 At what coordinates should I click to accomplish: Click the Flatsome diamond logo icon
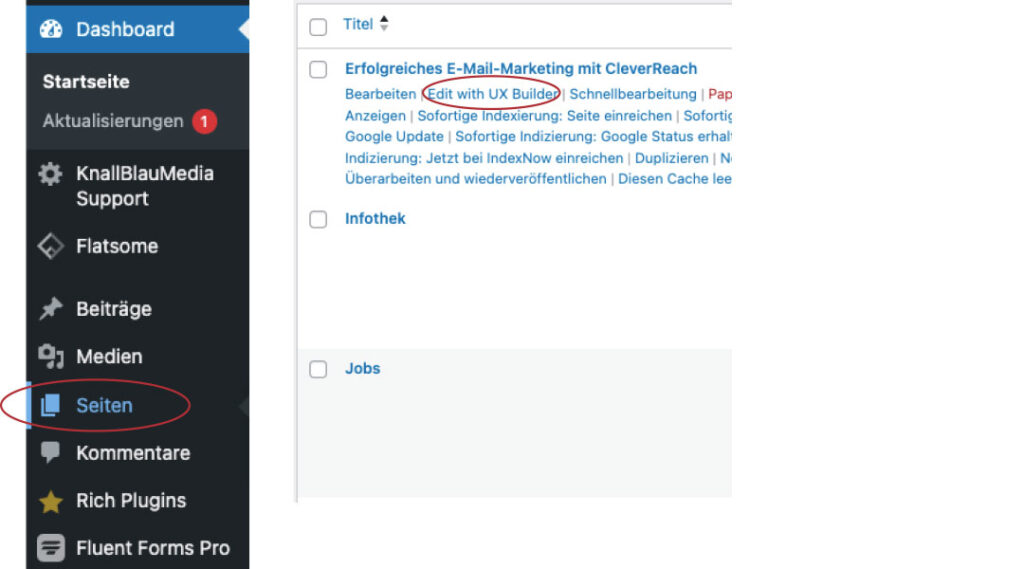[50, 246]
